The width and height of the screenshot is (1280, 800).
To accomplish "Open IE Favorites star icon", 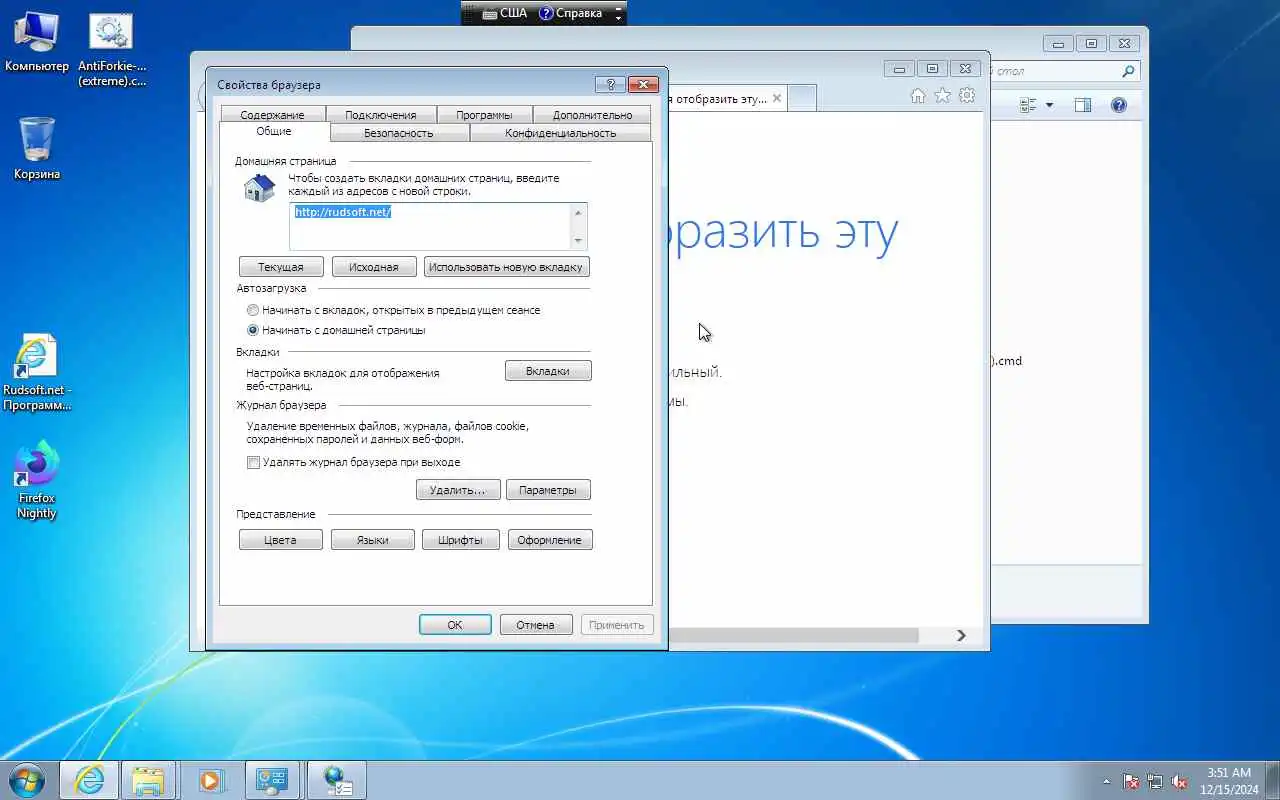I will coord(942,95).
